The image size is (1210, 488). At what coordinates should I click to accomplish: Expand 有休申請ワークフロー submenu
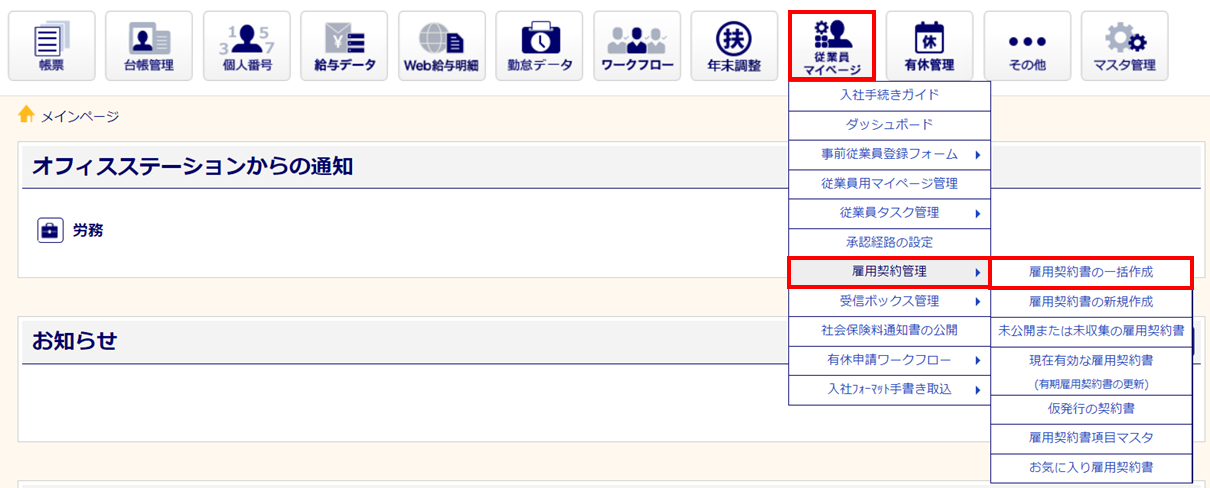889,359
